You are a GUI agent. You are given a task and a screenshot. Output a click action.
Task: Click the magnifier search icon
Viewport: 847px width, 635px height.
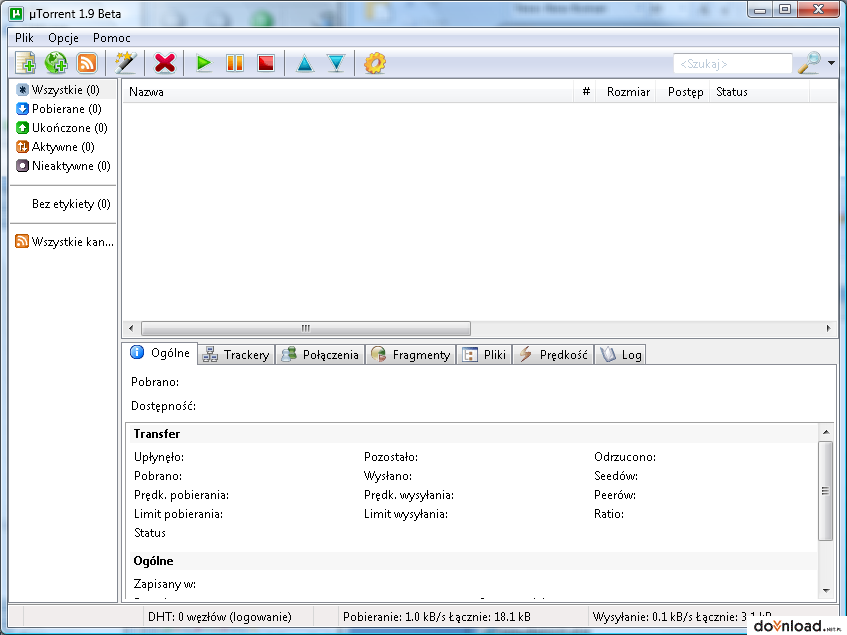809,63
